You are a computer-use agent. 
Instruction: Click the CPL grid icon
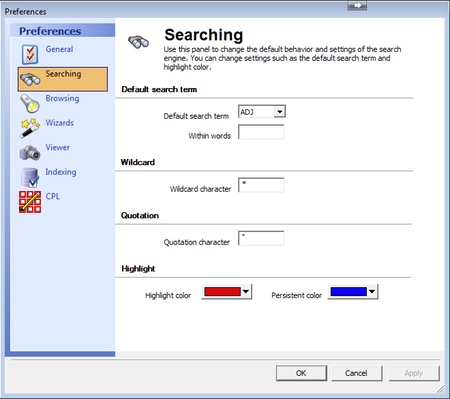pyautogui.click(x=30, y=202)
